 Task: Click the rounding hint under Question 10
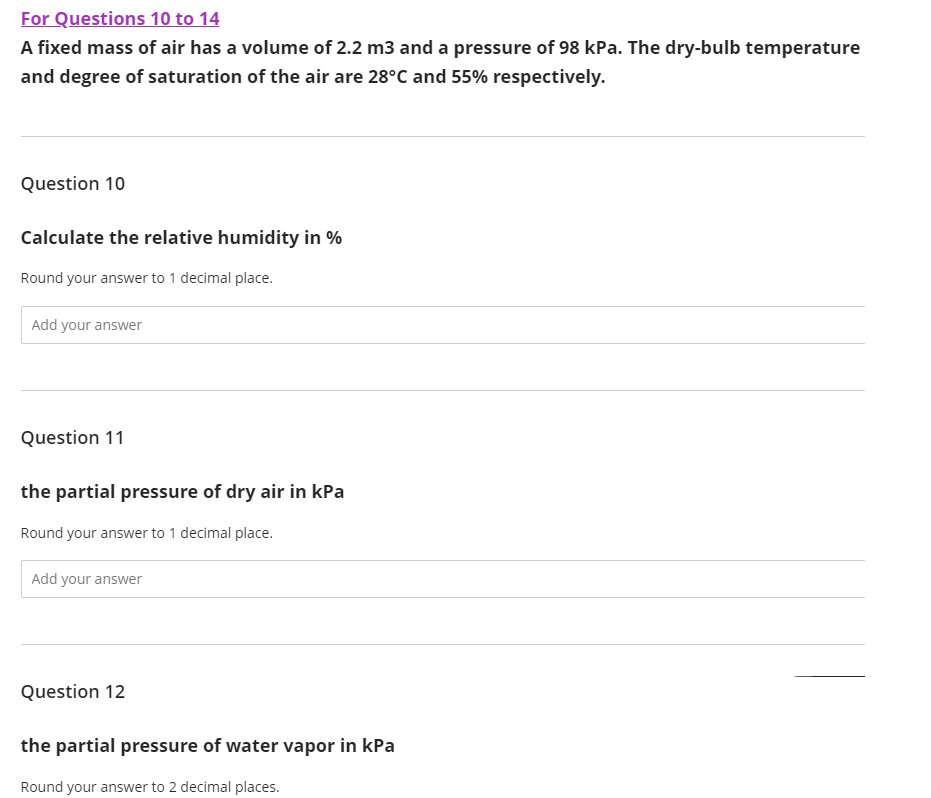pyautogui.click(x=147, y=278)
